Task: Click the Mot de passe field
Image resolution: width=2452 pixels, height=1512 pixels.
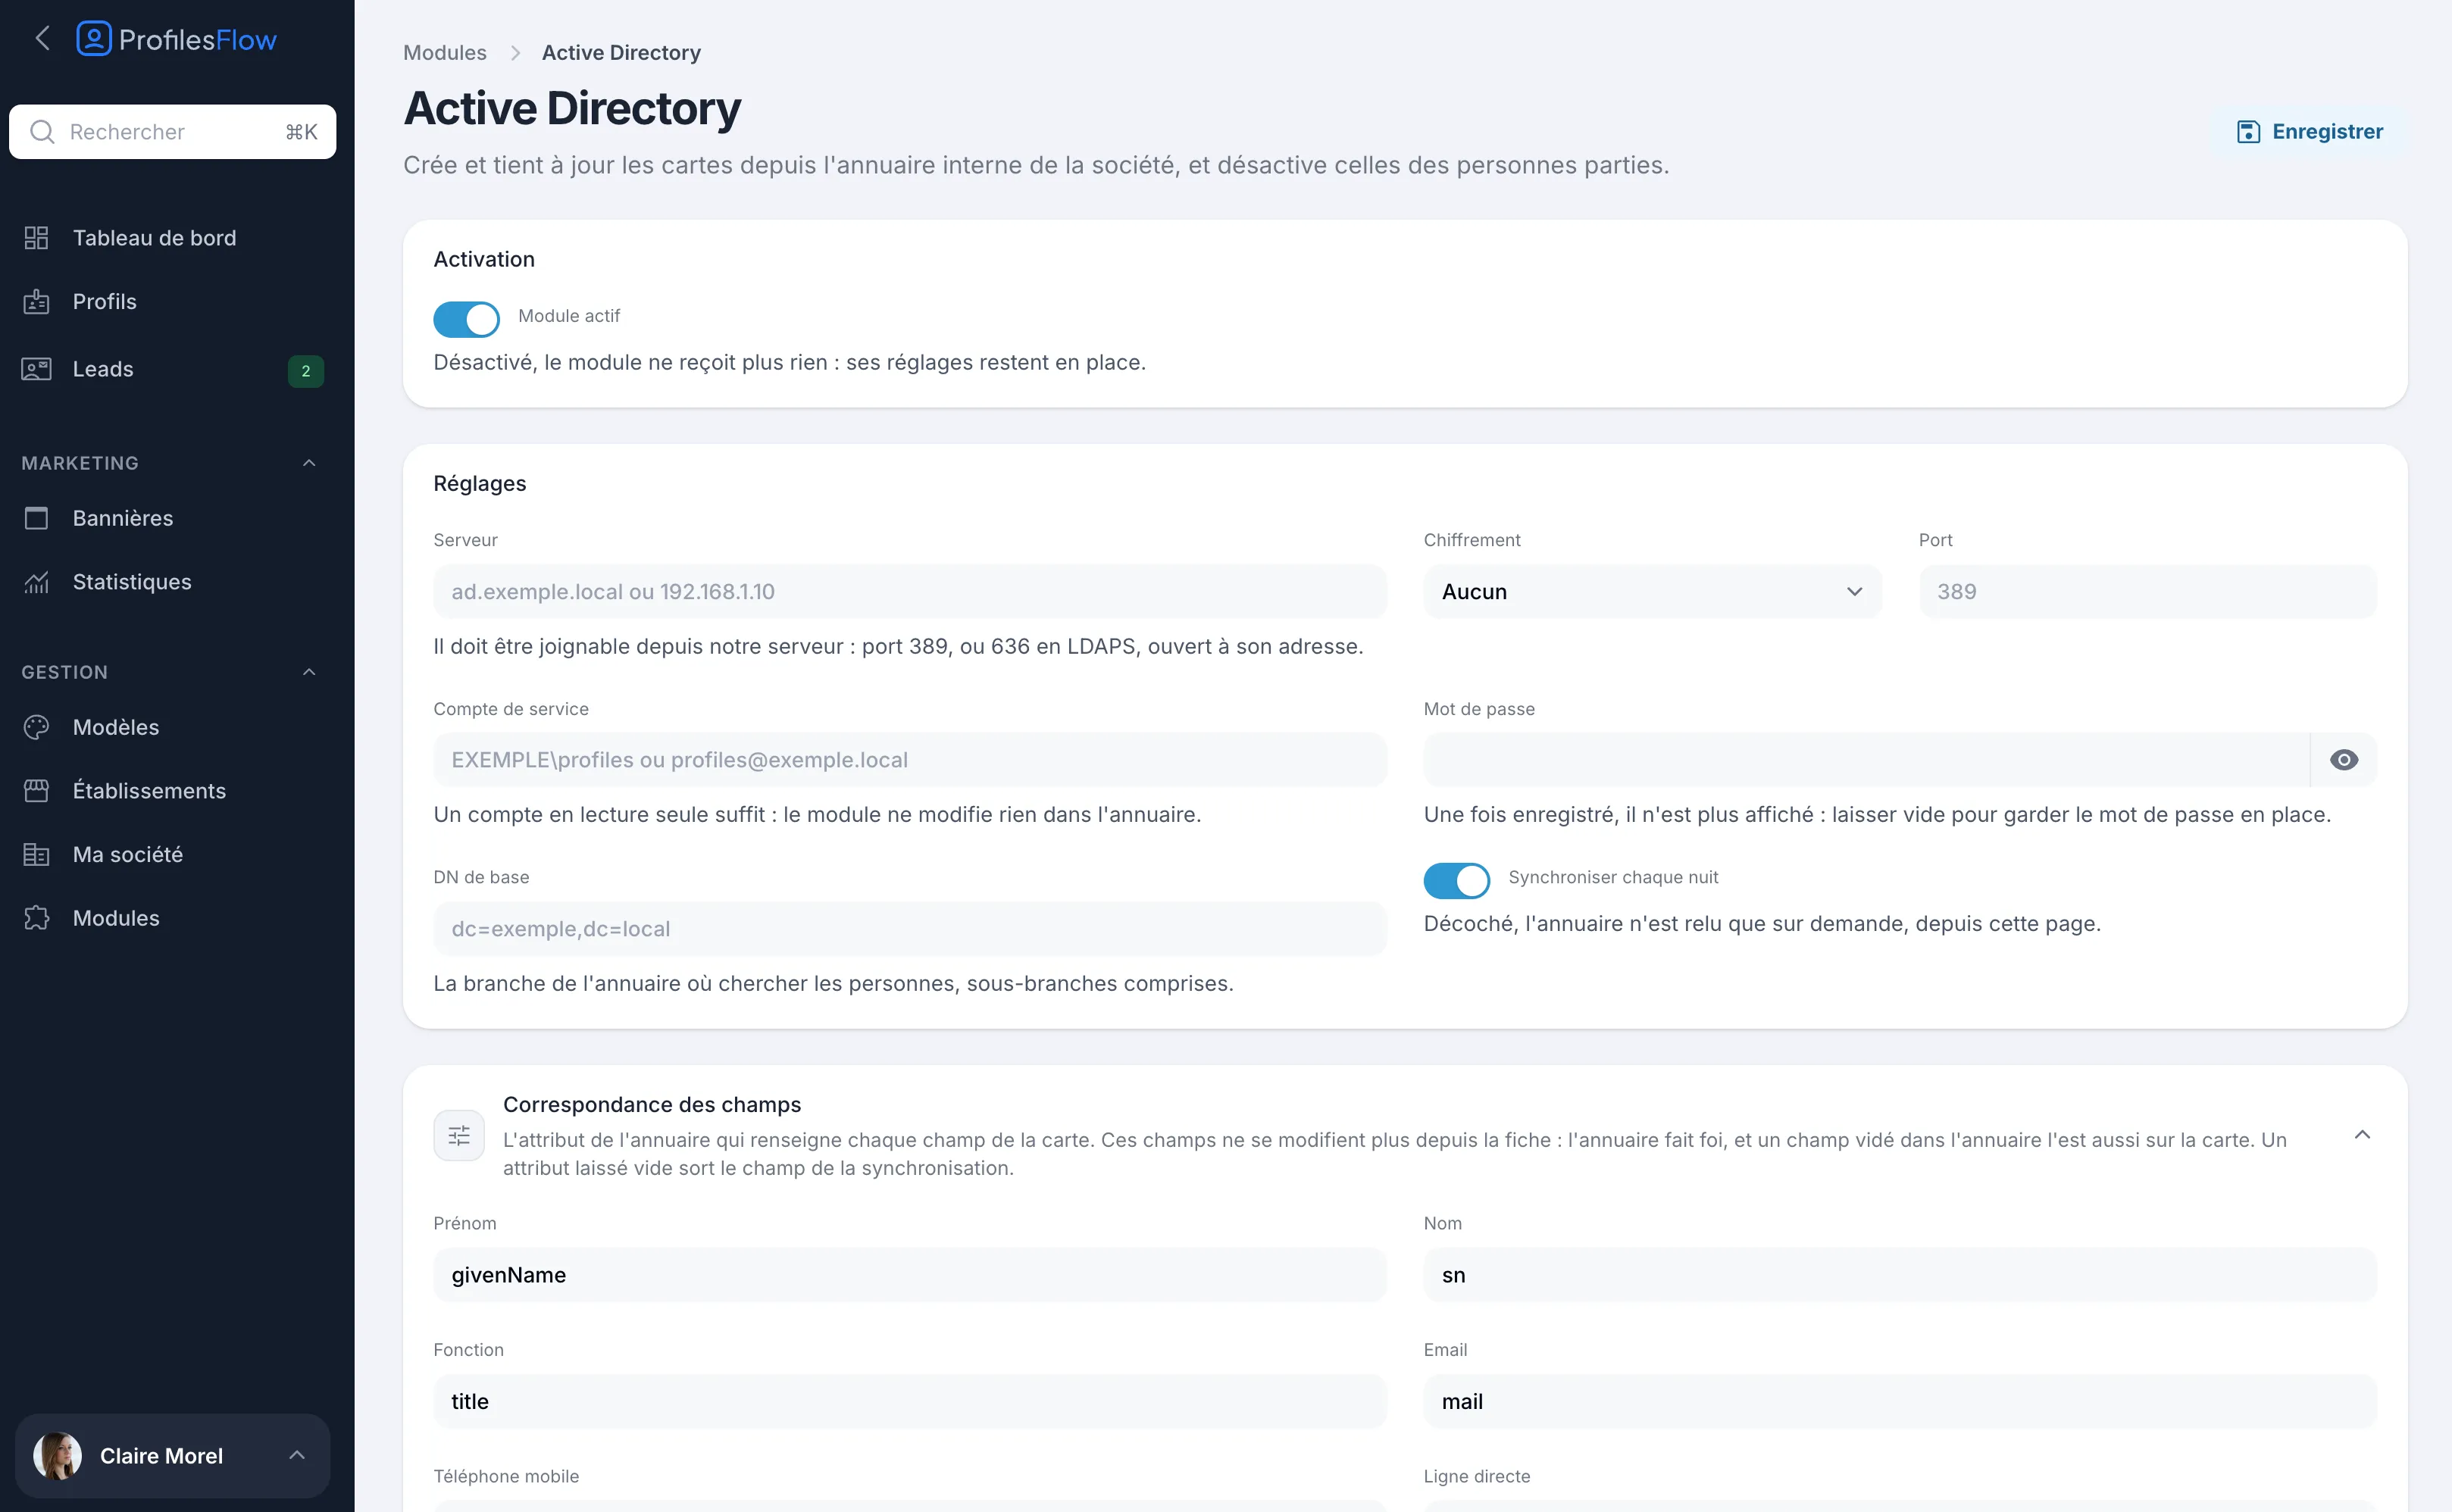Action: click(1866, 760)
